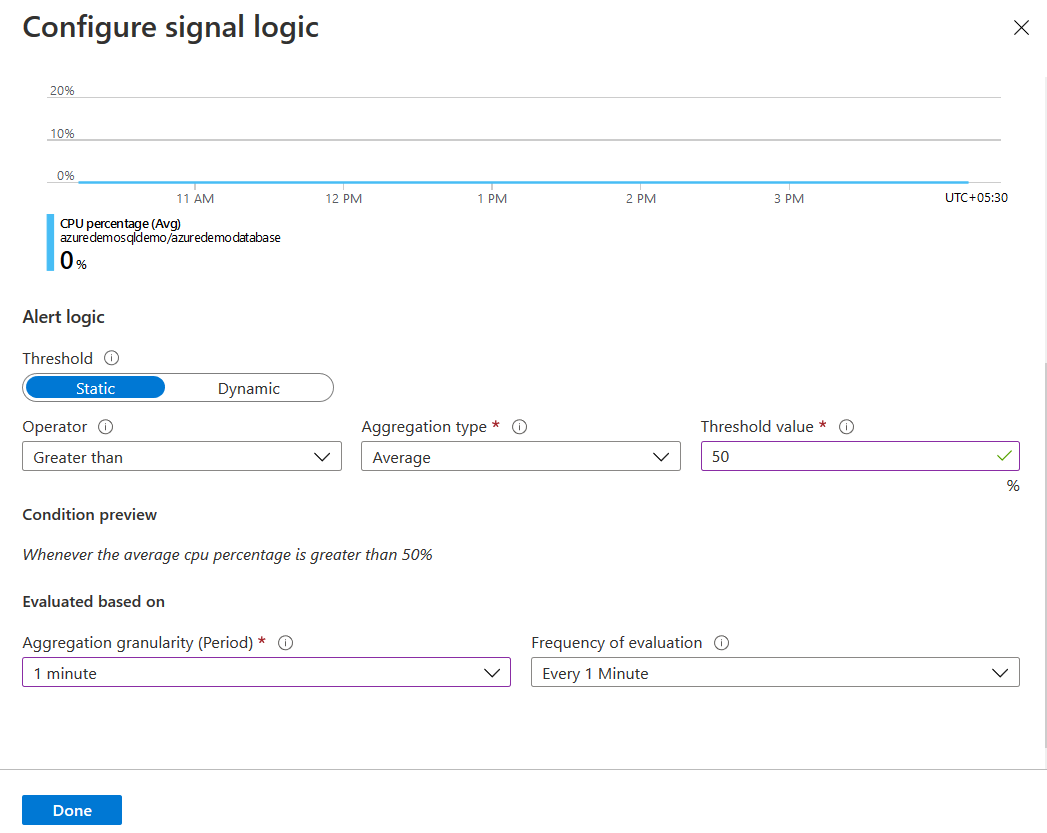Click the 12 PM chart time label
The height and width of the screenshot is (833, 1047).
tap(344, 199)
